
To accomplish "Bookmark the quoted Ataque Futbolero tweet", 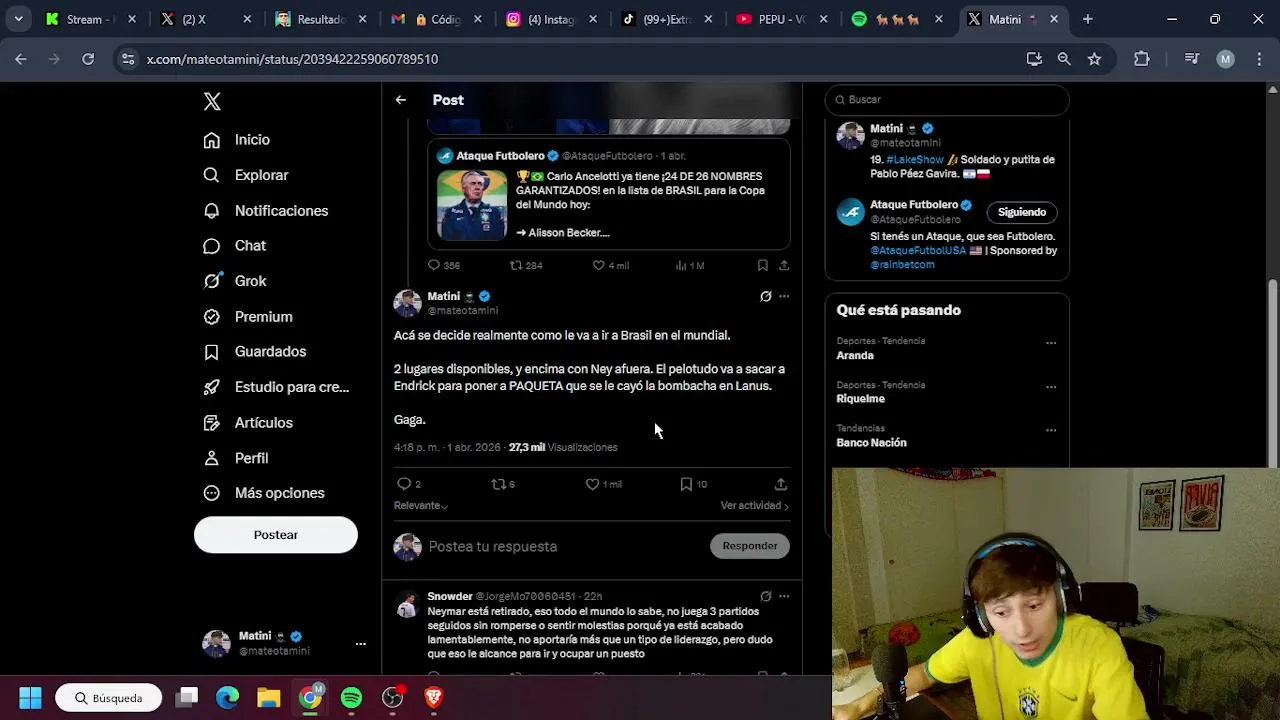I will pyautogui.click(x=762, y=265).
